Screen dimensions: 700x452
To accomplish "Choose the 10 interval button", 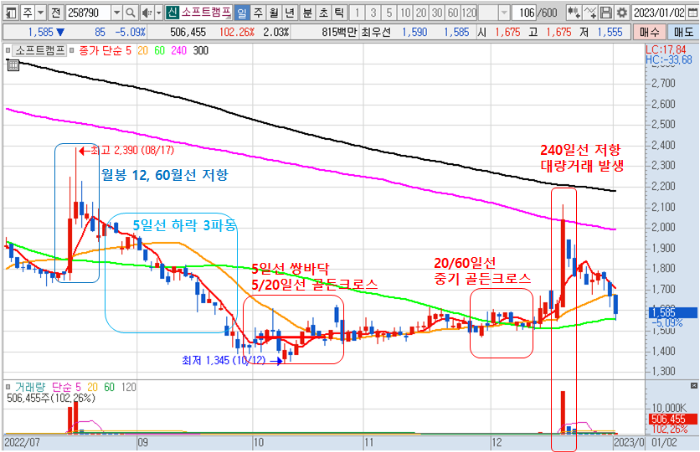I will coord(405,13).
